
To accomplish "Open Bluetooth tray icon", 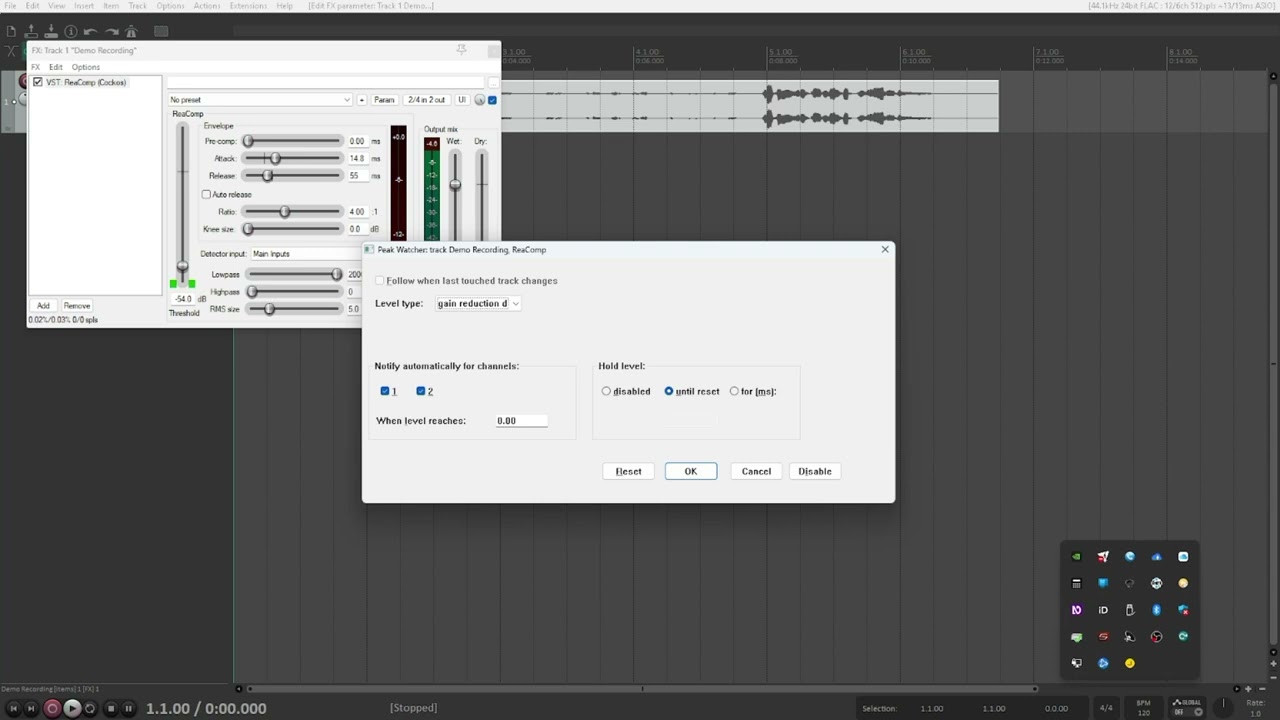I will (x=1157, y=610).
